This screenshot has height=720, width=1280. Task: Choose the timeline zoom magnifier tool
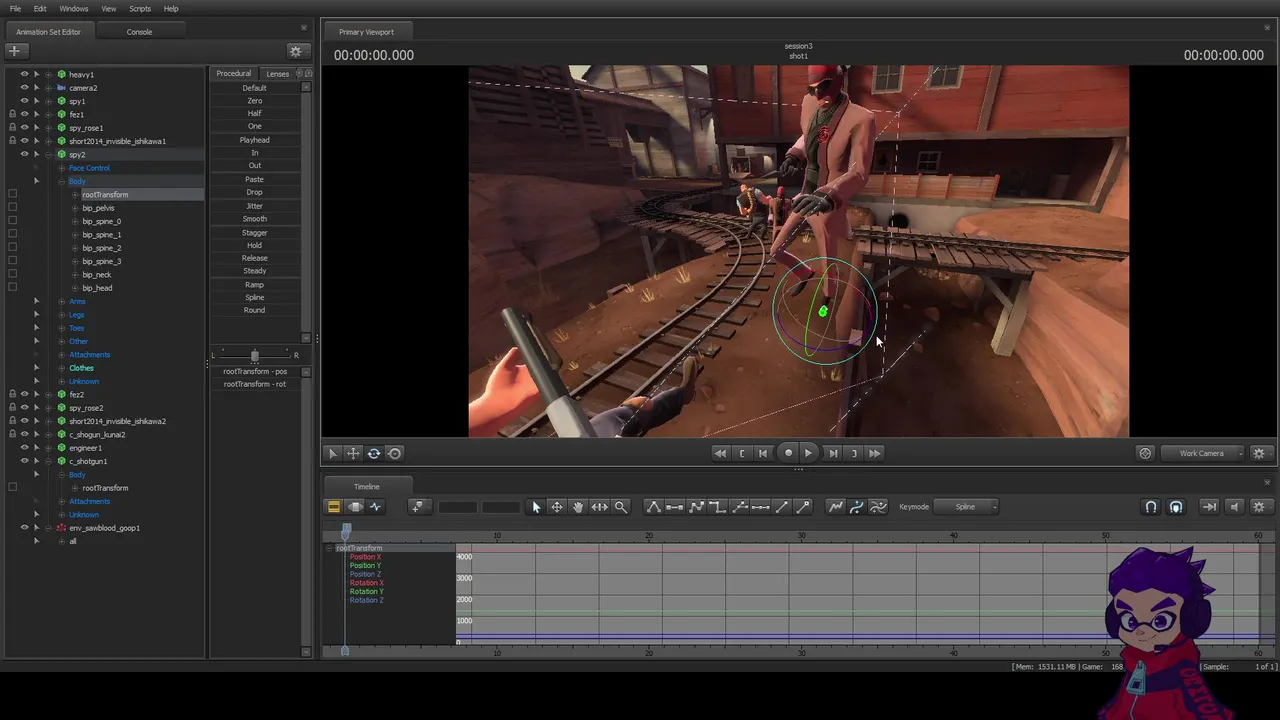point(621,507)
